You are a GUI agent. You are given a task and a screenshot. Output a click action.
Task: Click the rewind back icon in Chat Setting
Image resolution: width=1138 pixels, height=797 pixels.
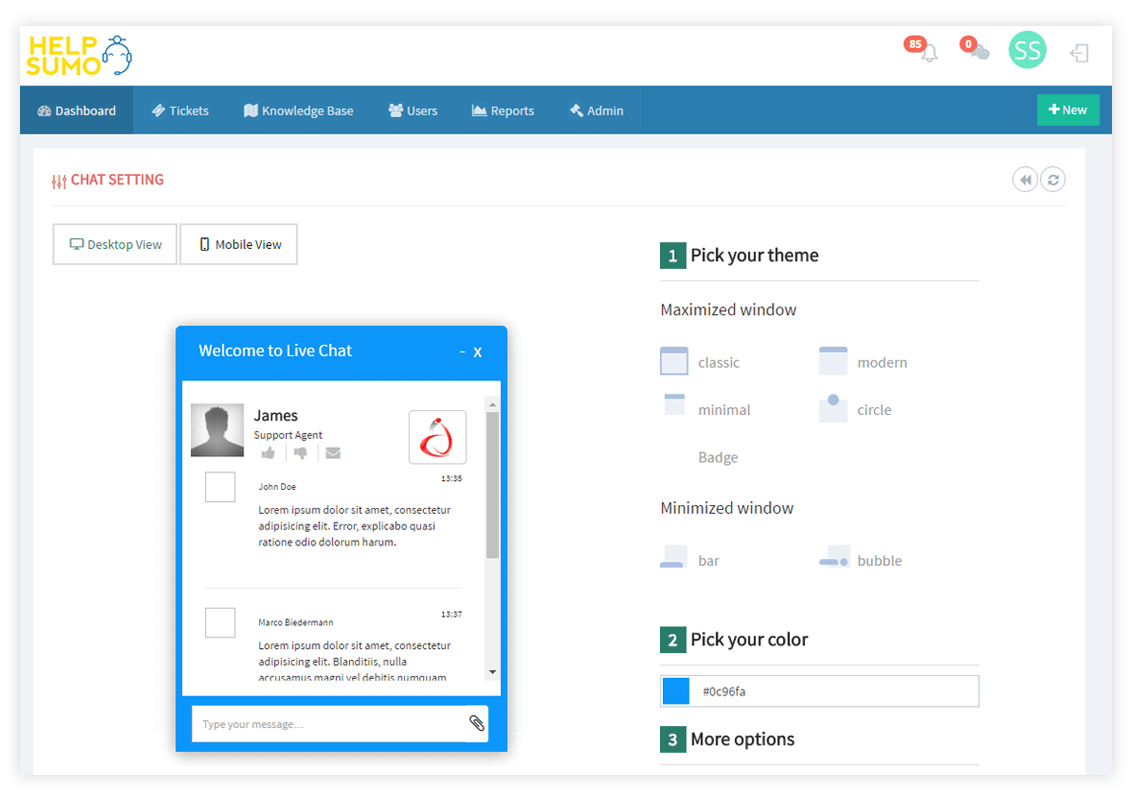(1025, 180)
